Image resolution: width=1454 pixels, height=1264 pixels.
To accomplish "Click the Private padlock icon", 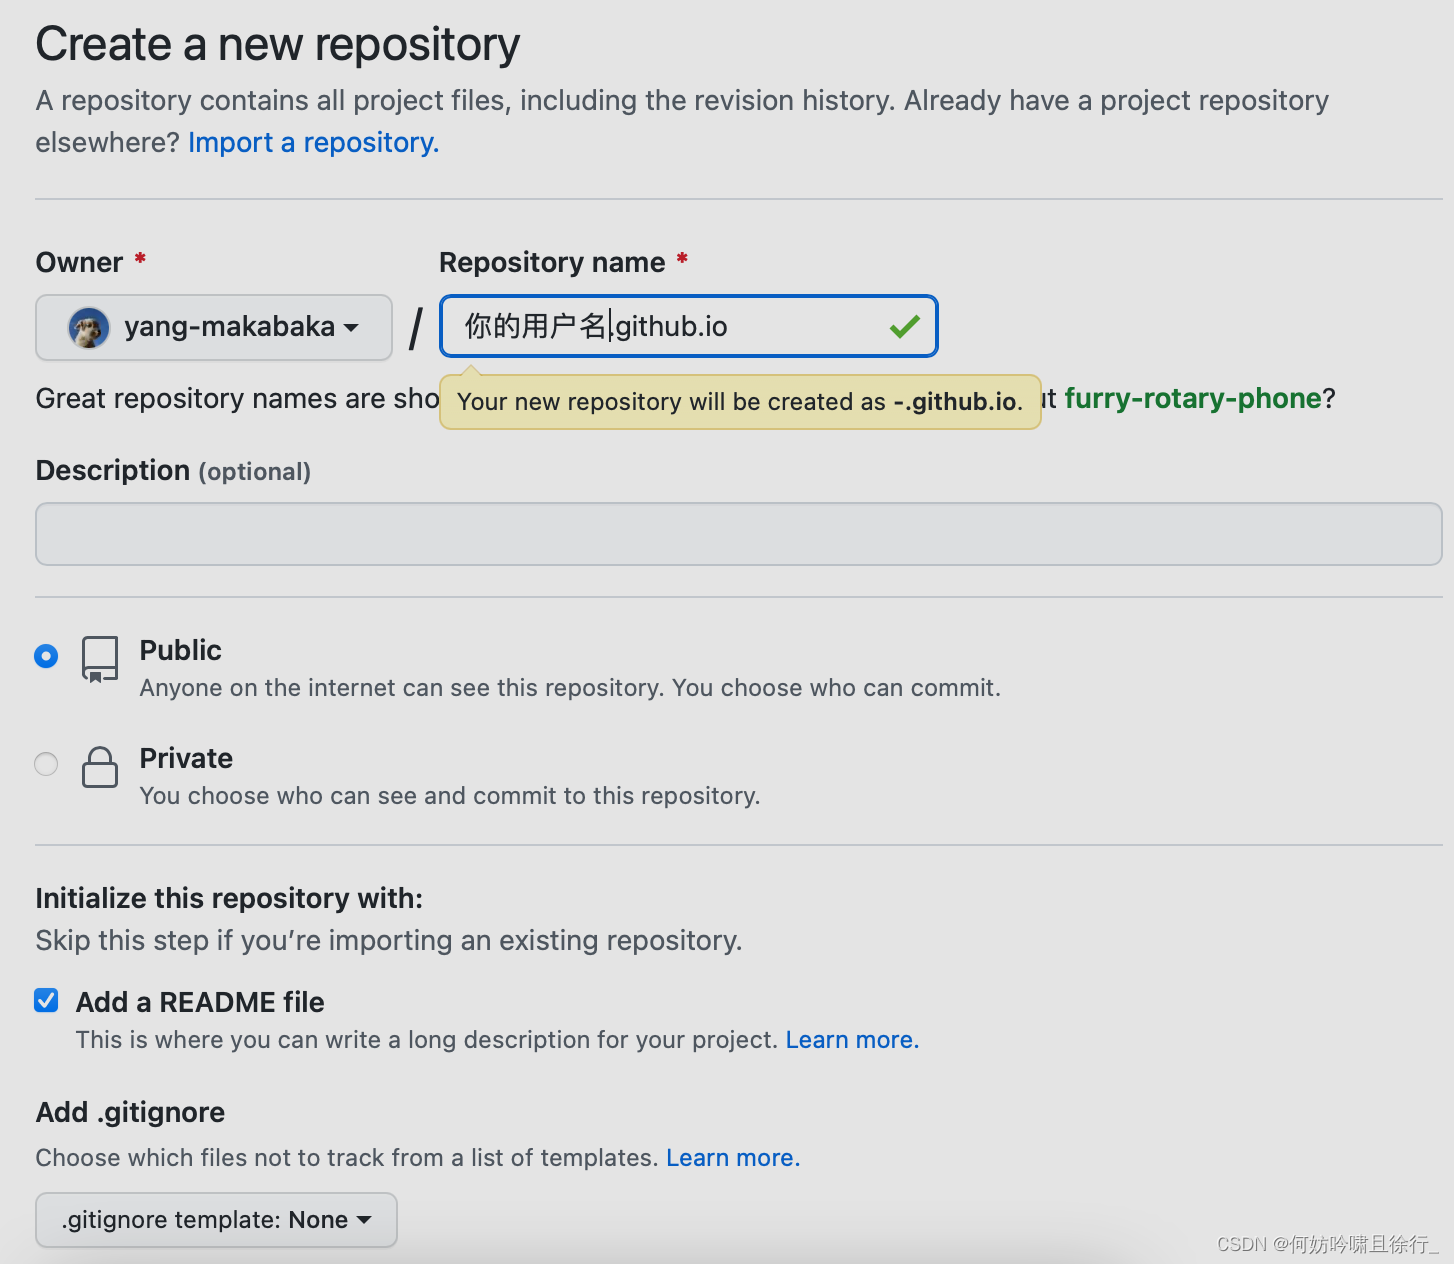I will [100, 767].
